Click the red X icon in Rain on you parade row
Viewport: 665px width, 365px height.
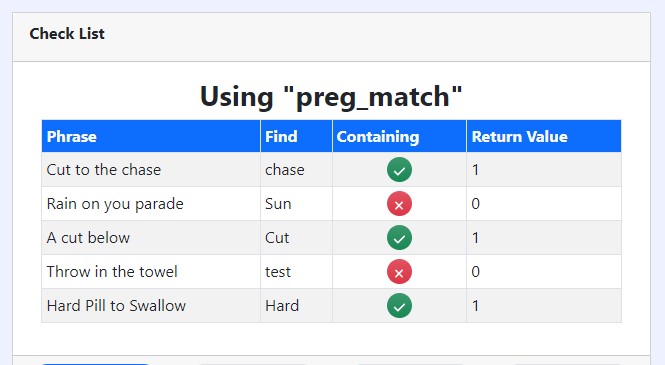coord(399,203)
